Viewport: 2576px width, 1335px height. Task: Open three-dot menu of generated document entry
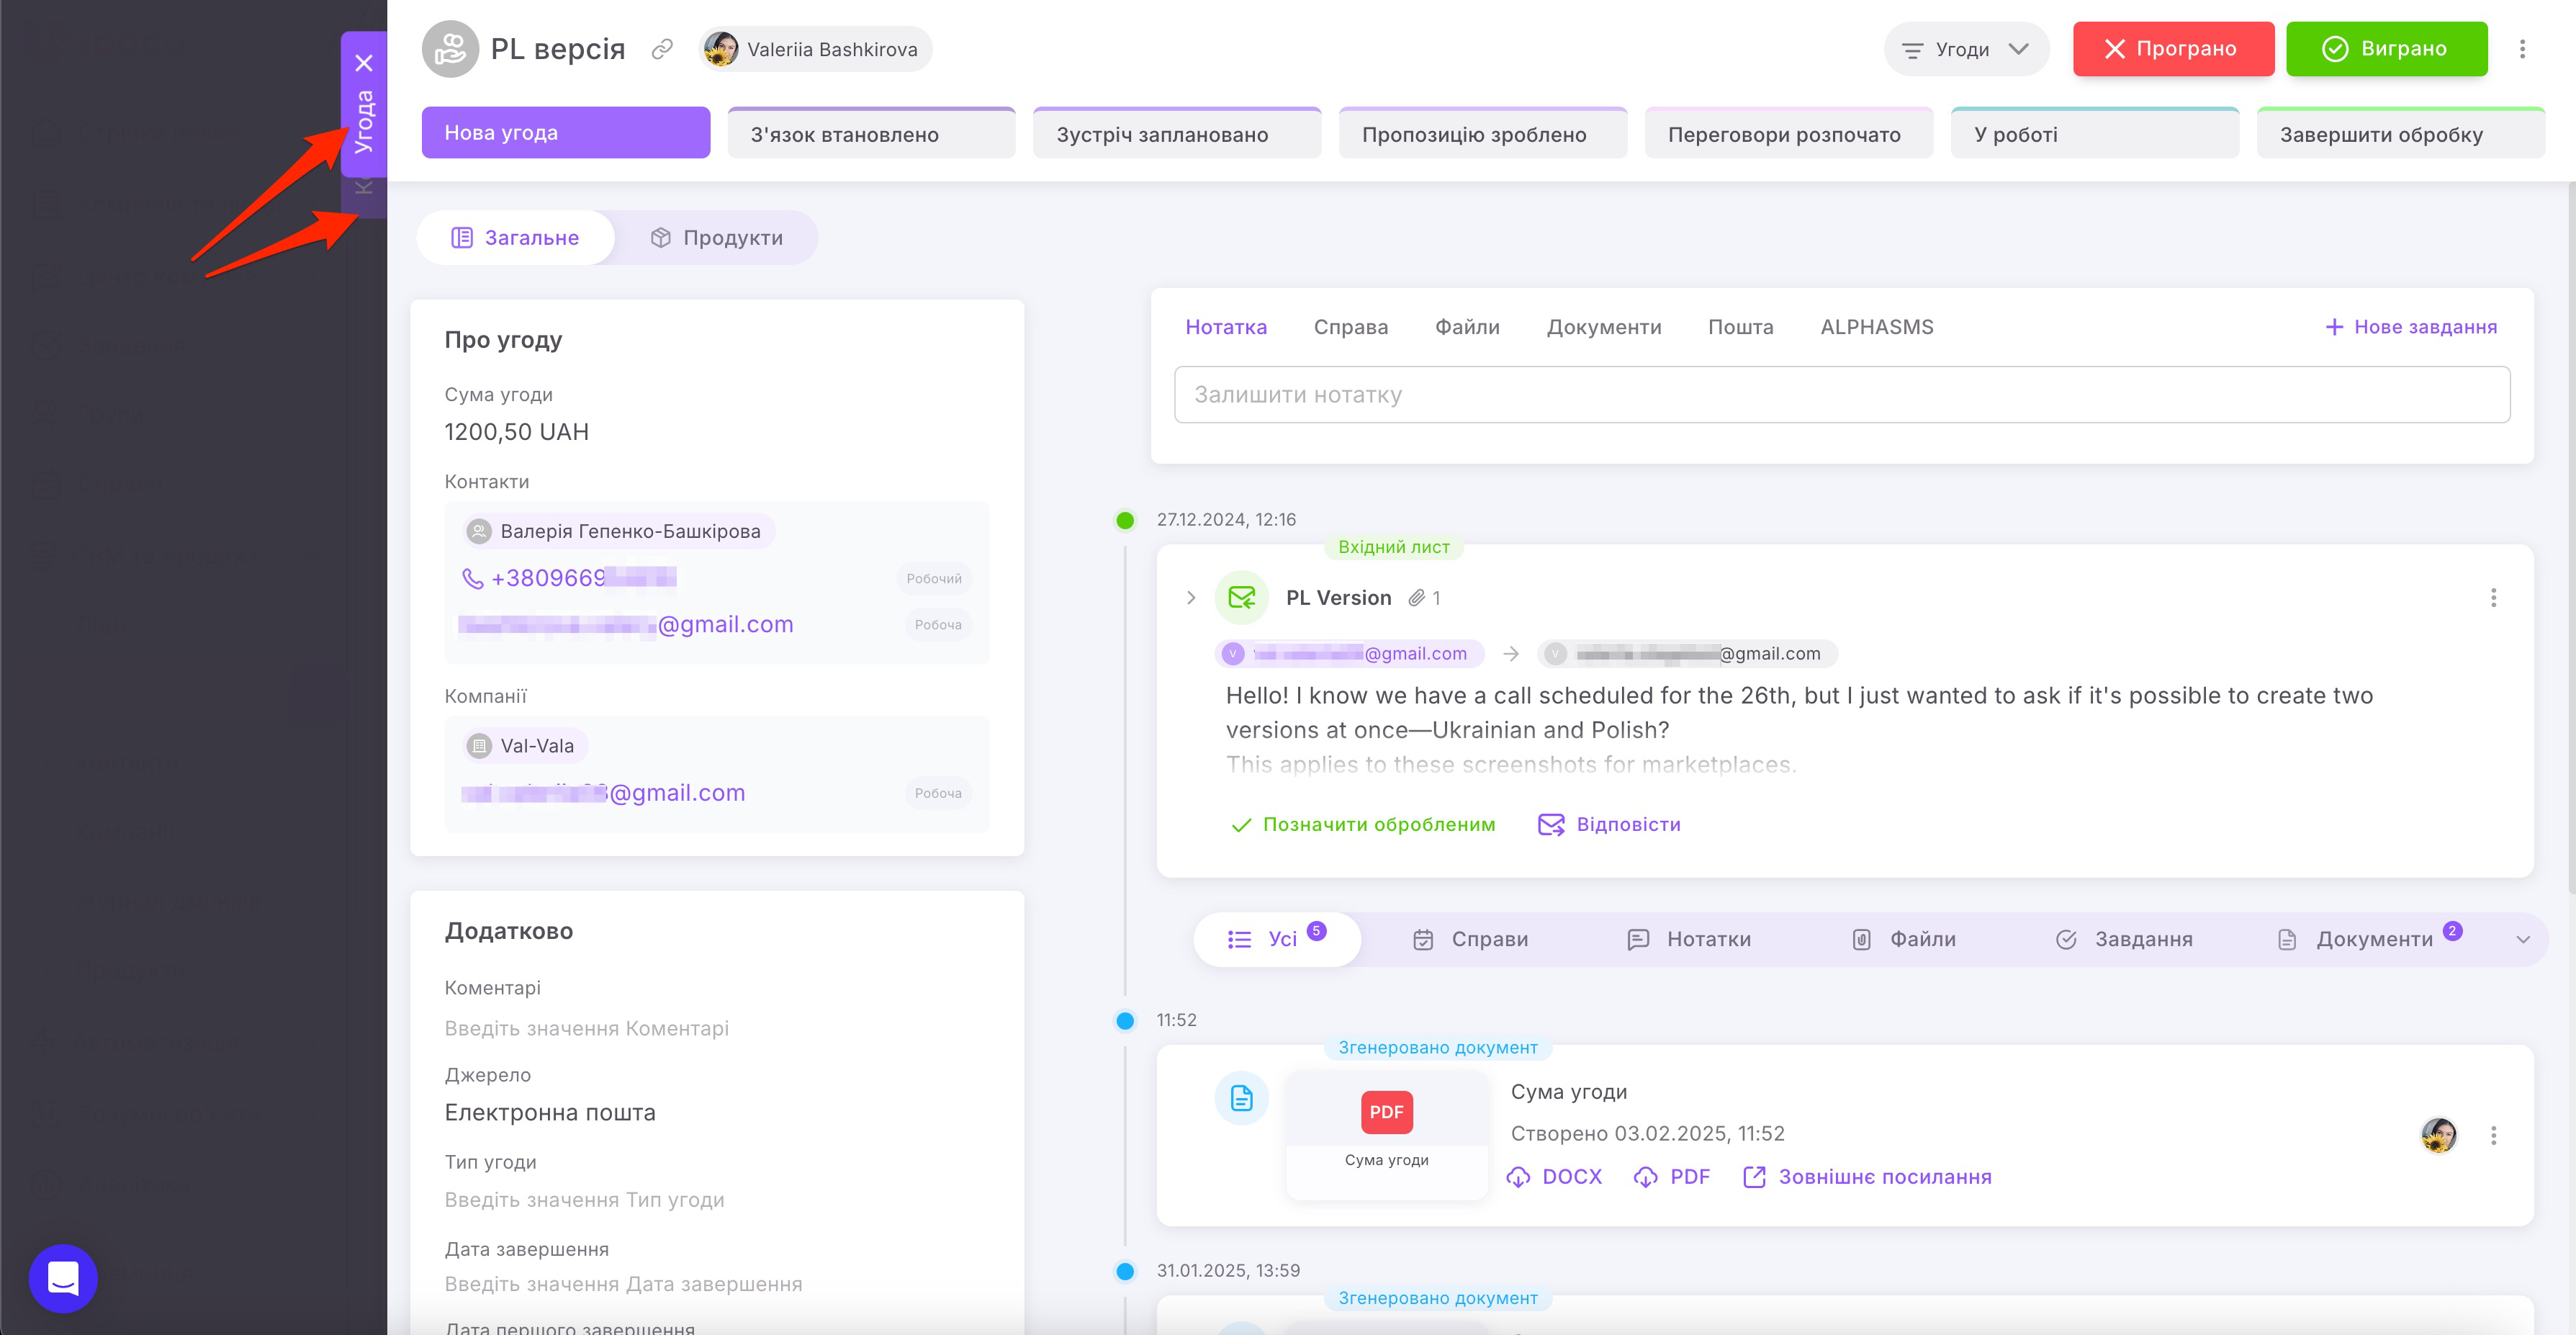pos(2493,1135)
